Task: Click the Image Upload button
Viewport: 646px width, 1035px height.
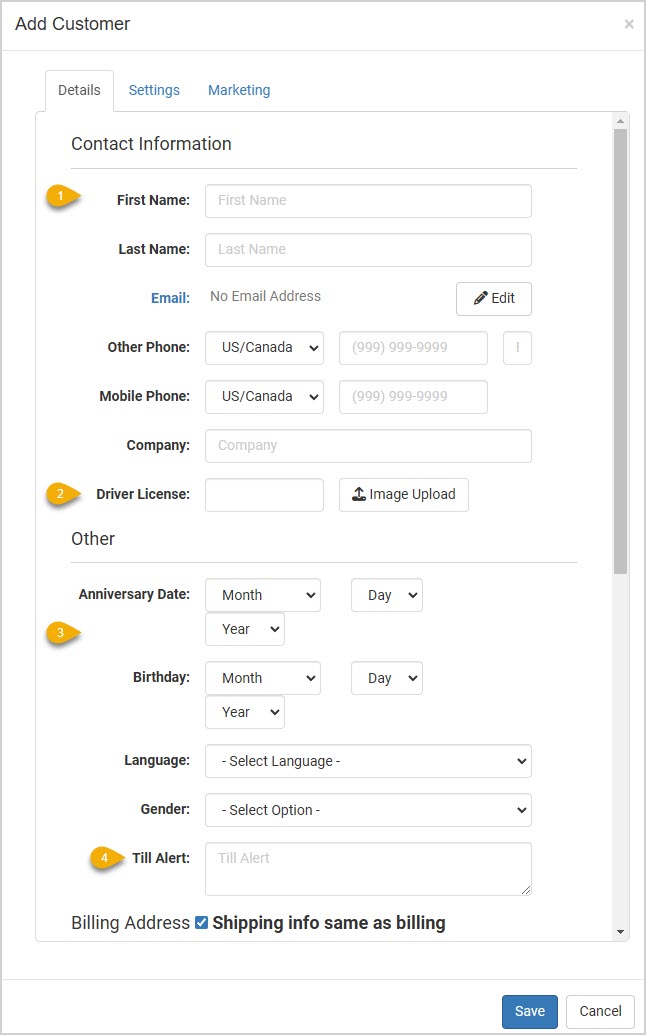Action: point(404,494)
